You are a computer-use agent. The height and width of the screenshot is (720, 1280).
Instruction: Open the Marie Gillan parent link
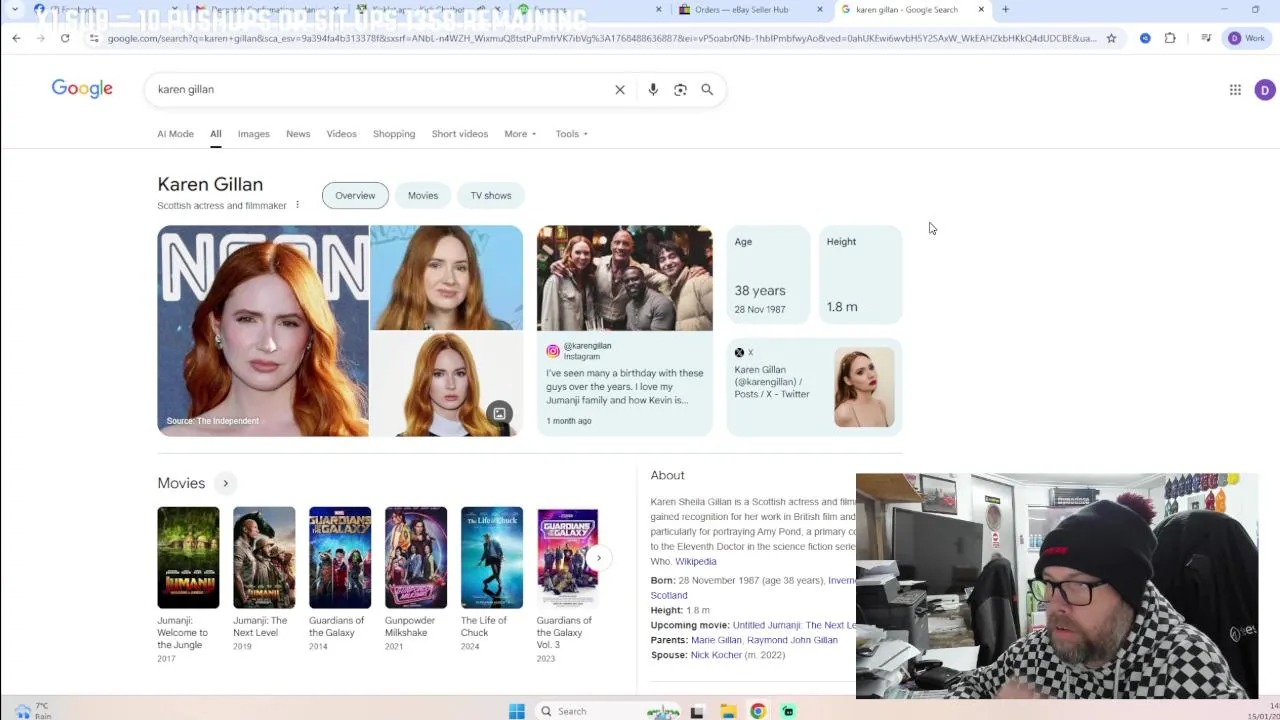pos(716,640)
